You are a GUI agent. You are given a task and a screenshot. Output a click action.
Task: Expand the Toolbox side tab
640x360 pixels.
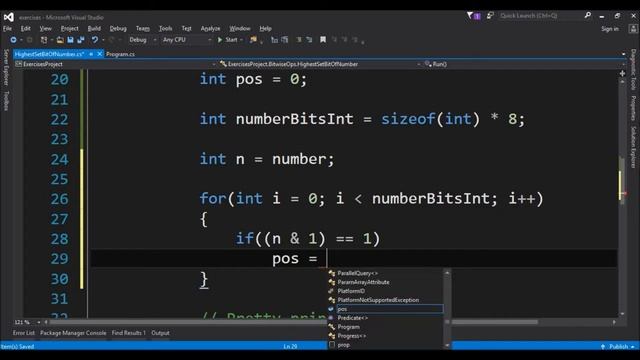point(6,101)
